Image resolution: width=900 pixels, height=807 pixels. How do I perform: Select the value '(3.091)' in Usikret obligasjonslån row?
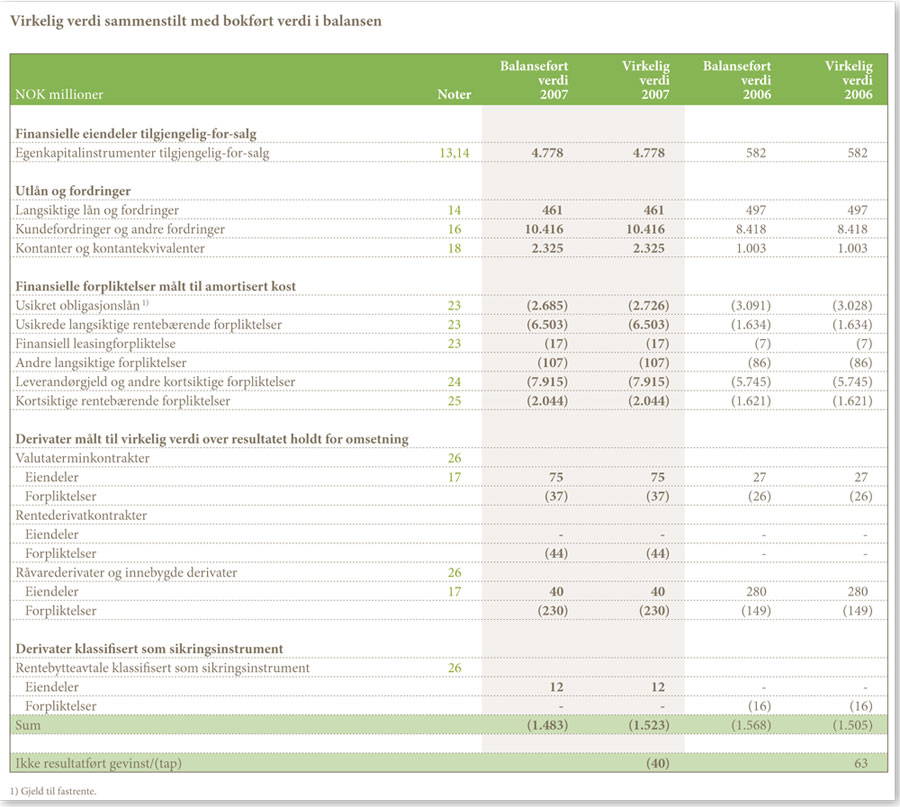pos(751,306)
